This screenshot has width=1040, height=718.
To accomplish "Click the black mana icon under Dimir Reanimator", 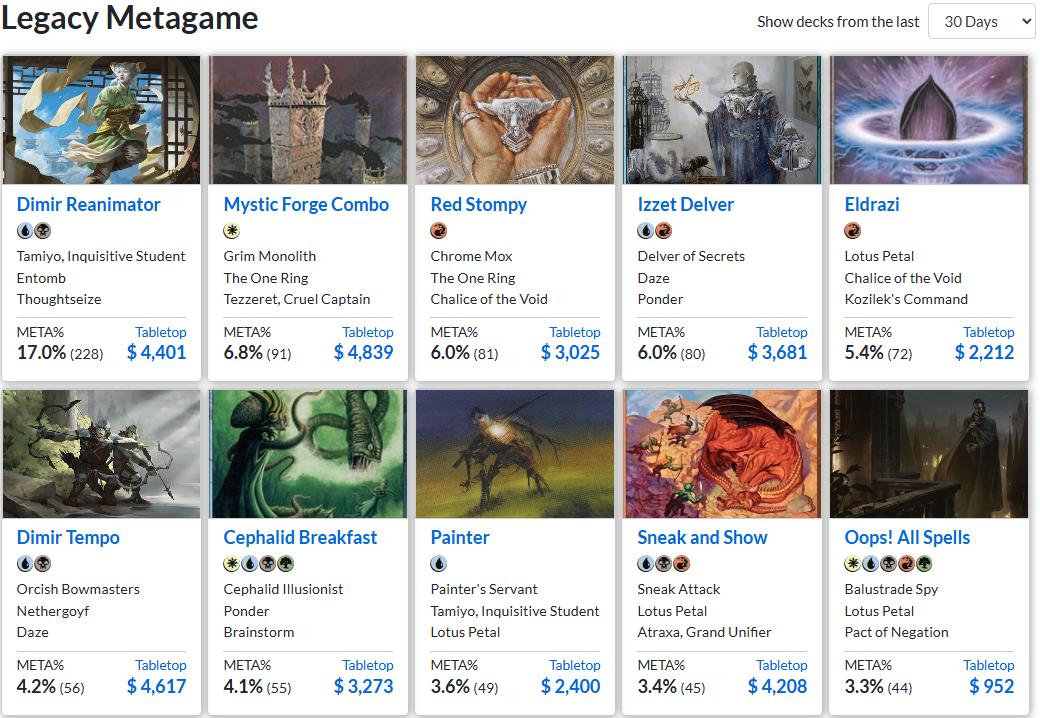I will point(41,231).
